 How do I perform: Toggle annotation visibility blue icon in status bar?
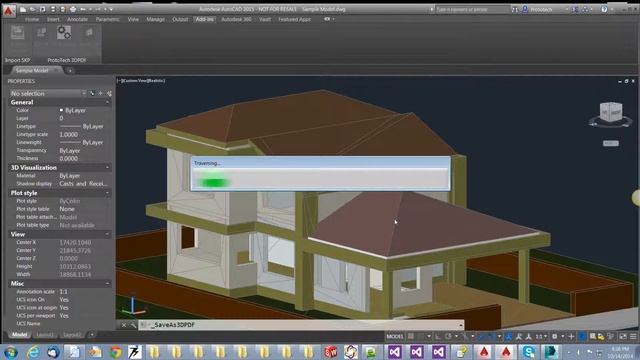[x=509, y=336]
